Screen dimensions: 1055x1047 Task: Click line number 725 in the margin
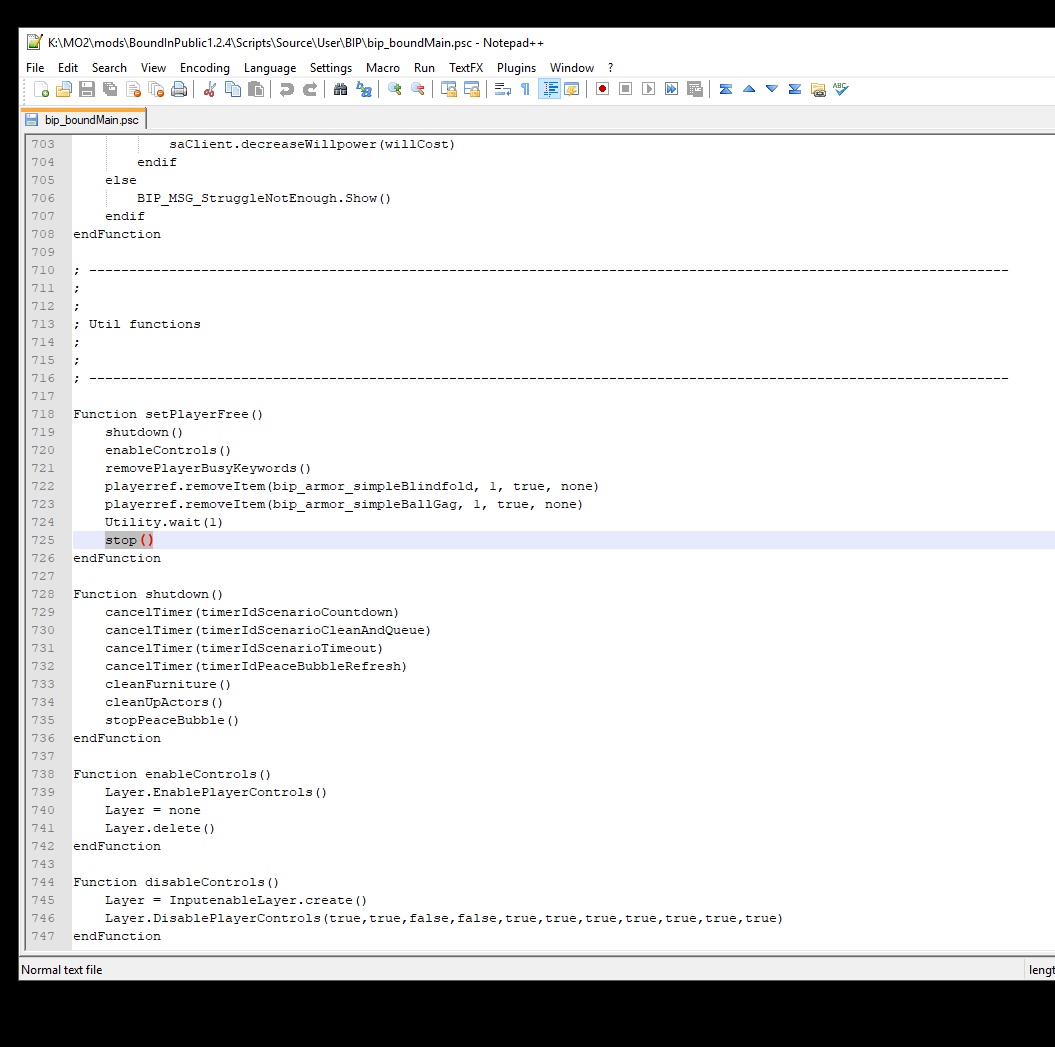coord(43,540)
